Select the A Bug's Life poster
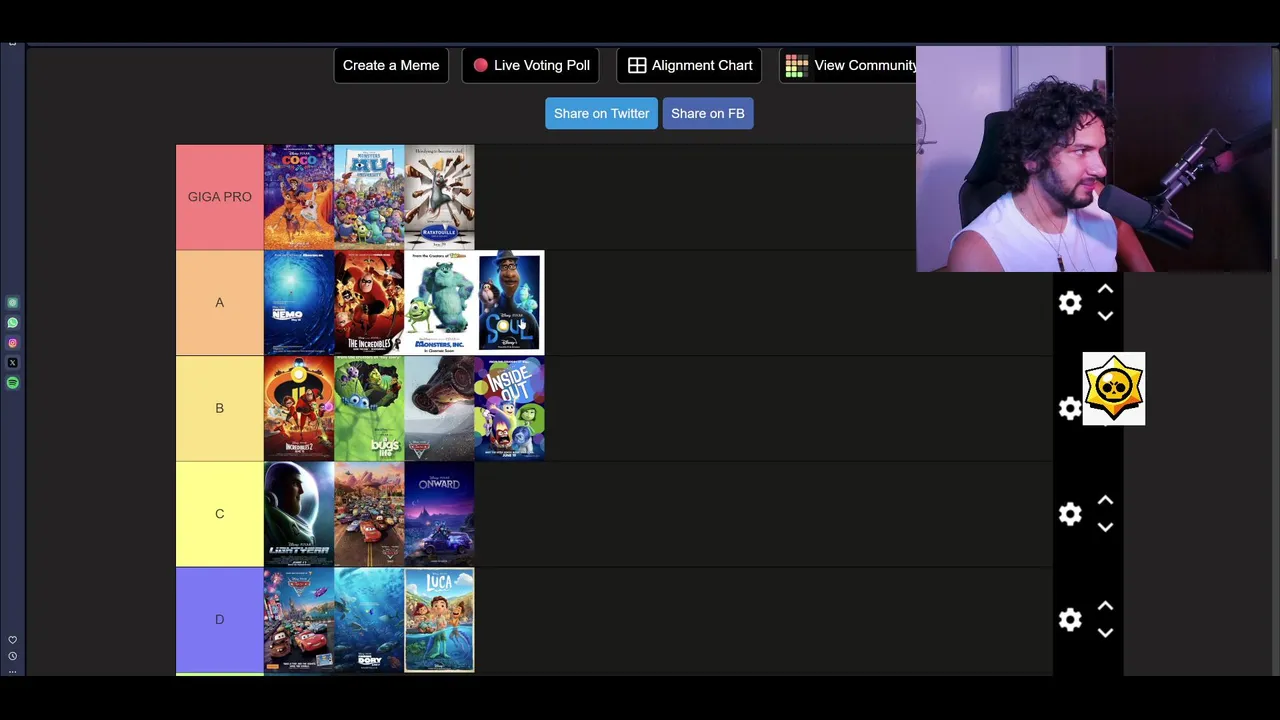Screen dimensions: 1280x720 coord(369,408)
